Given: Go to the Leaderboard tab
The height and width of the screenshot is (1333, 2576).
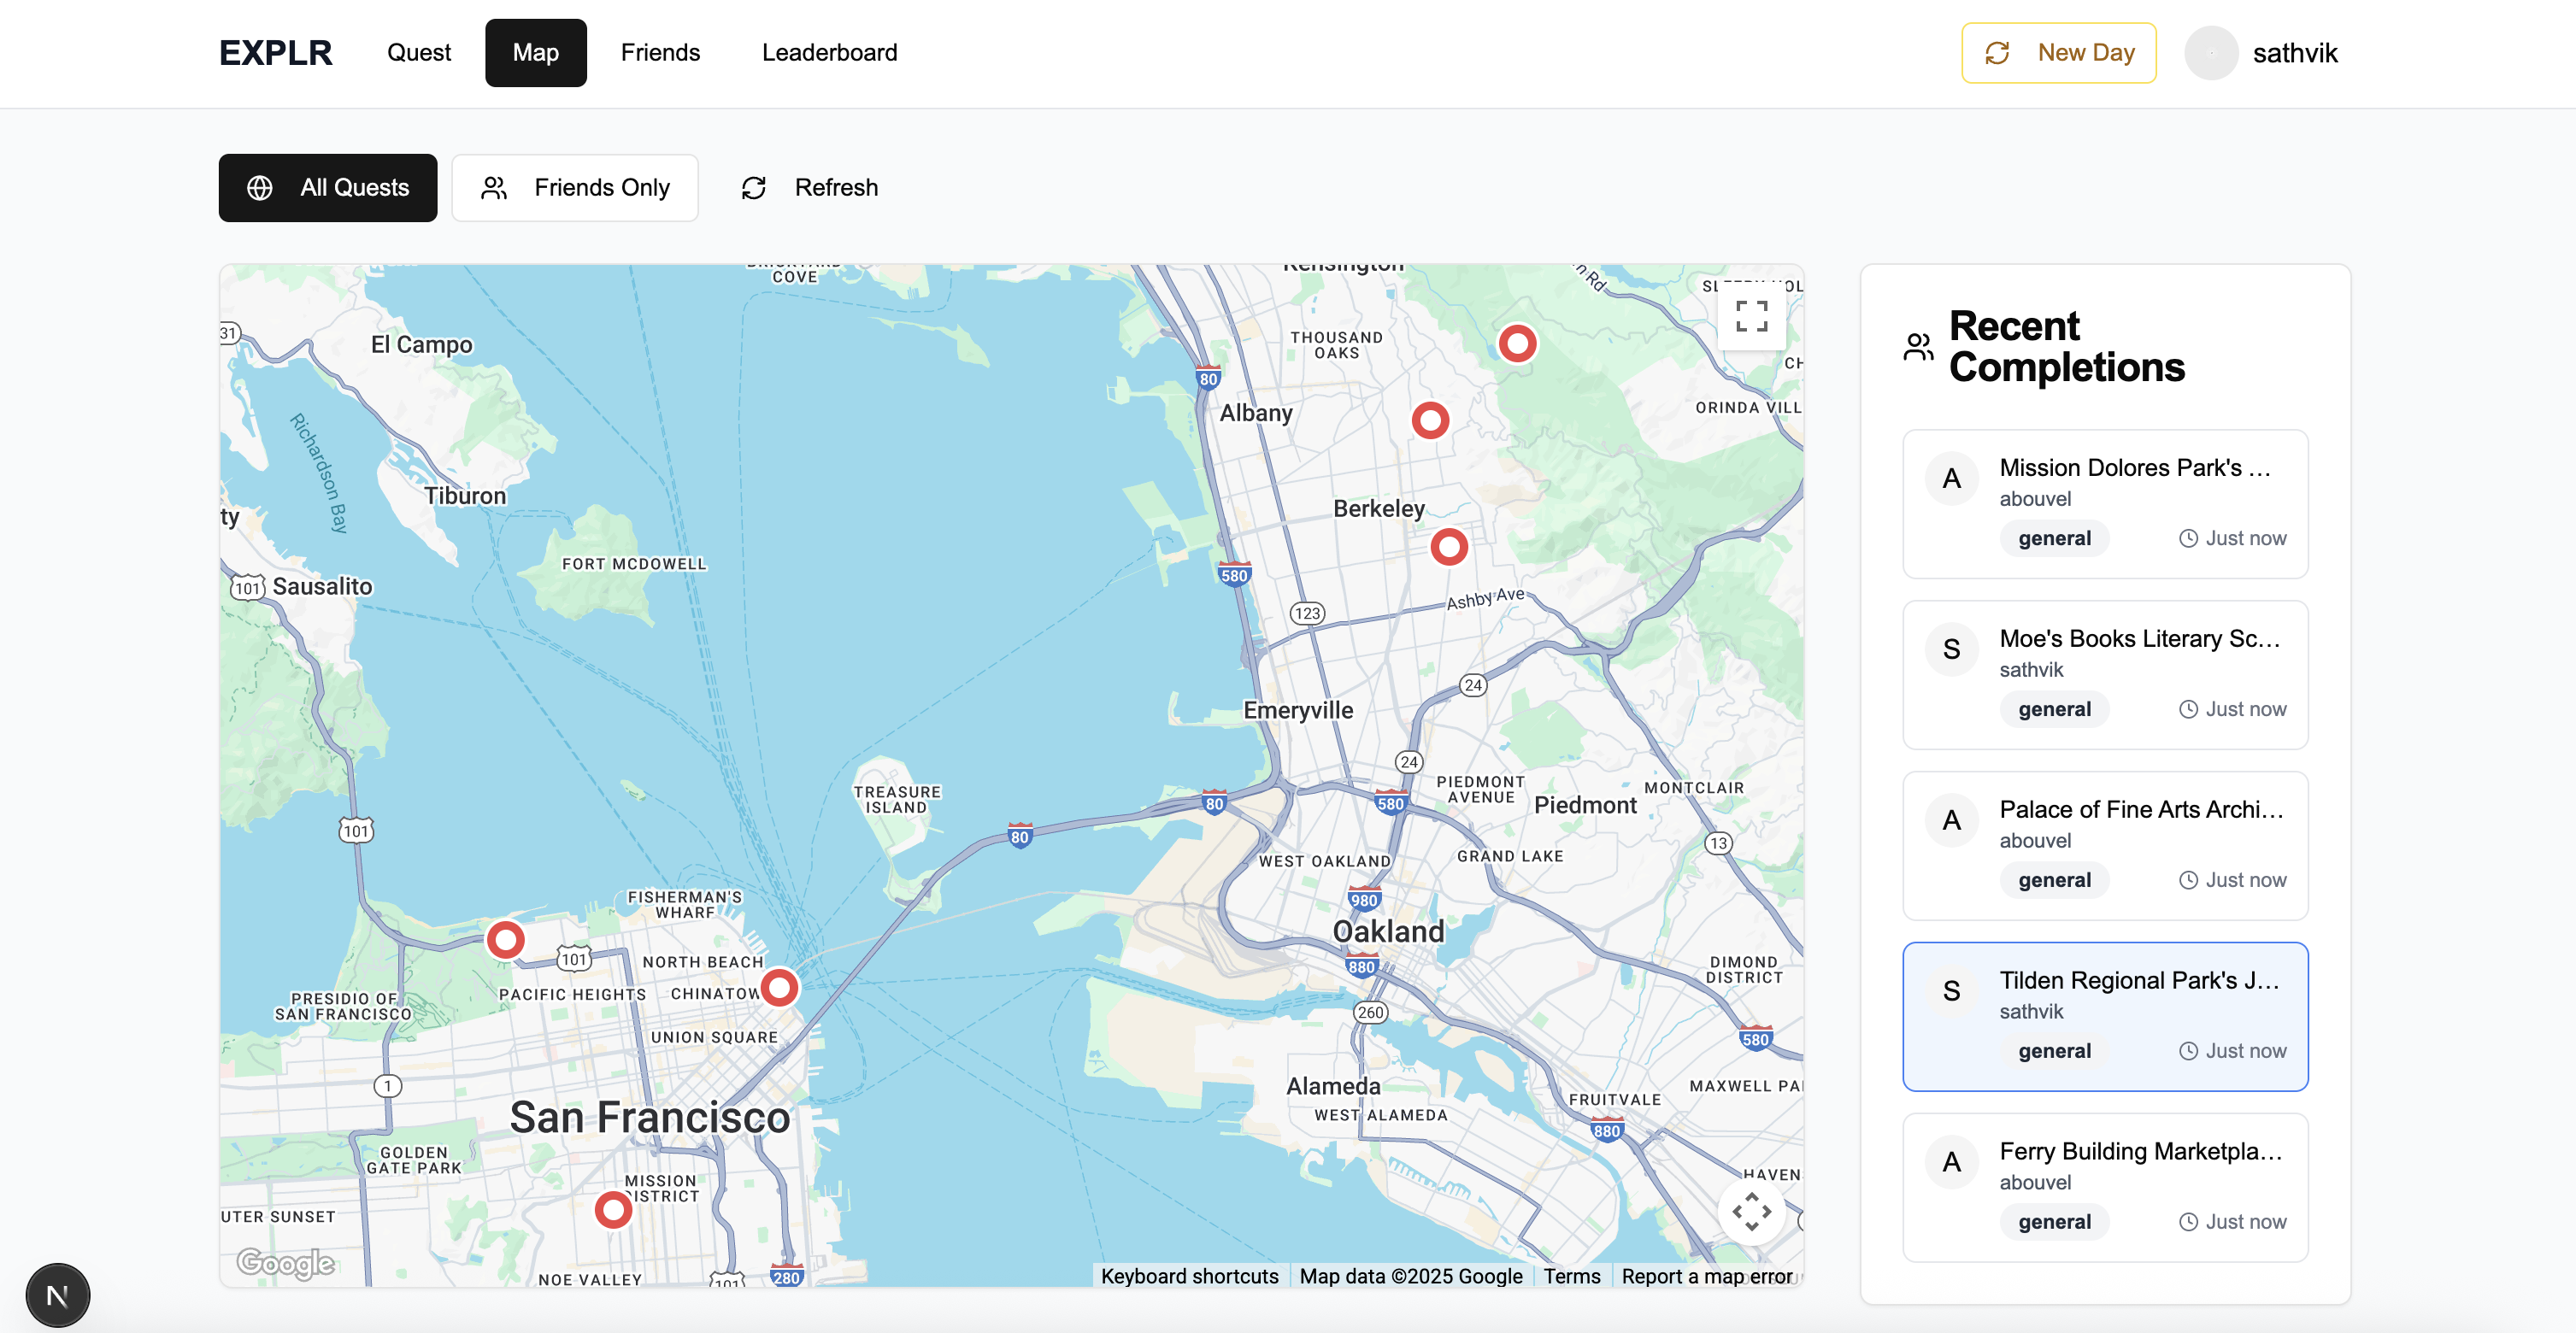Looking at the screenshot, I should (x=829, y=53).
